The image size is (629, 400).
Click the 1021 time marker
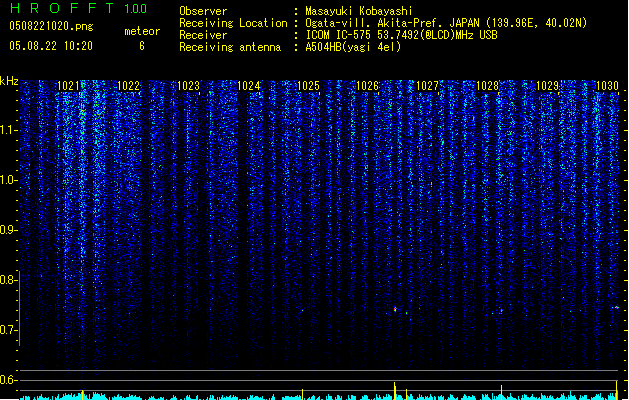[69, 86]
